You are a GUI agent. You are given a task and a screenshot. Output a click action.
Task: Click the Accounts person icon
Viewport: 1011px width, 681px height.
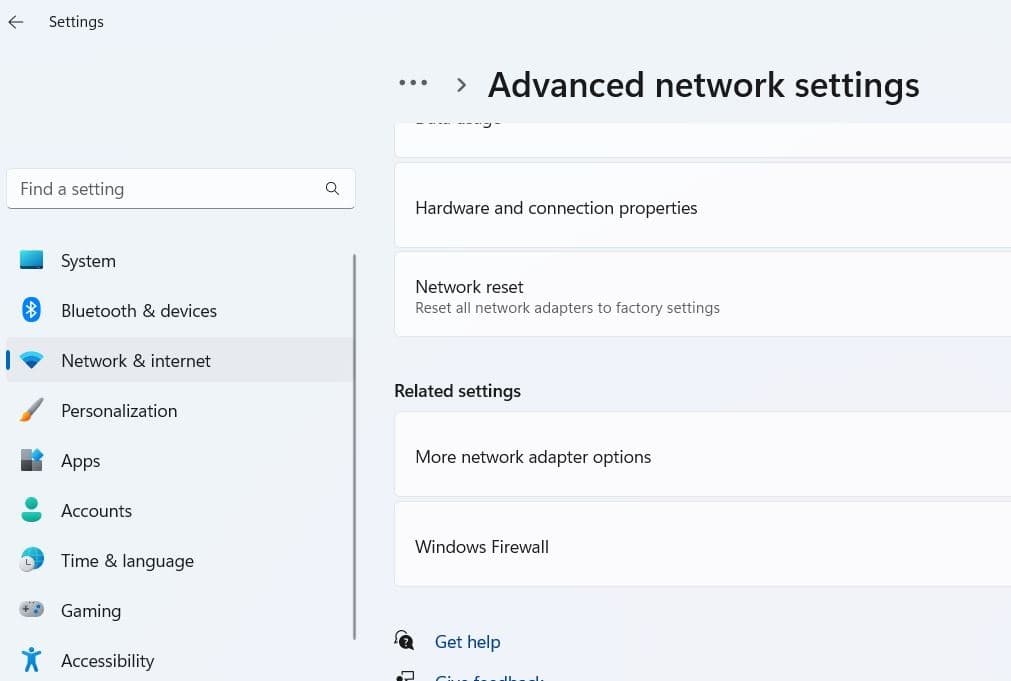tap(32, 510)
